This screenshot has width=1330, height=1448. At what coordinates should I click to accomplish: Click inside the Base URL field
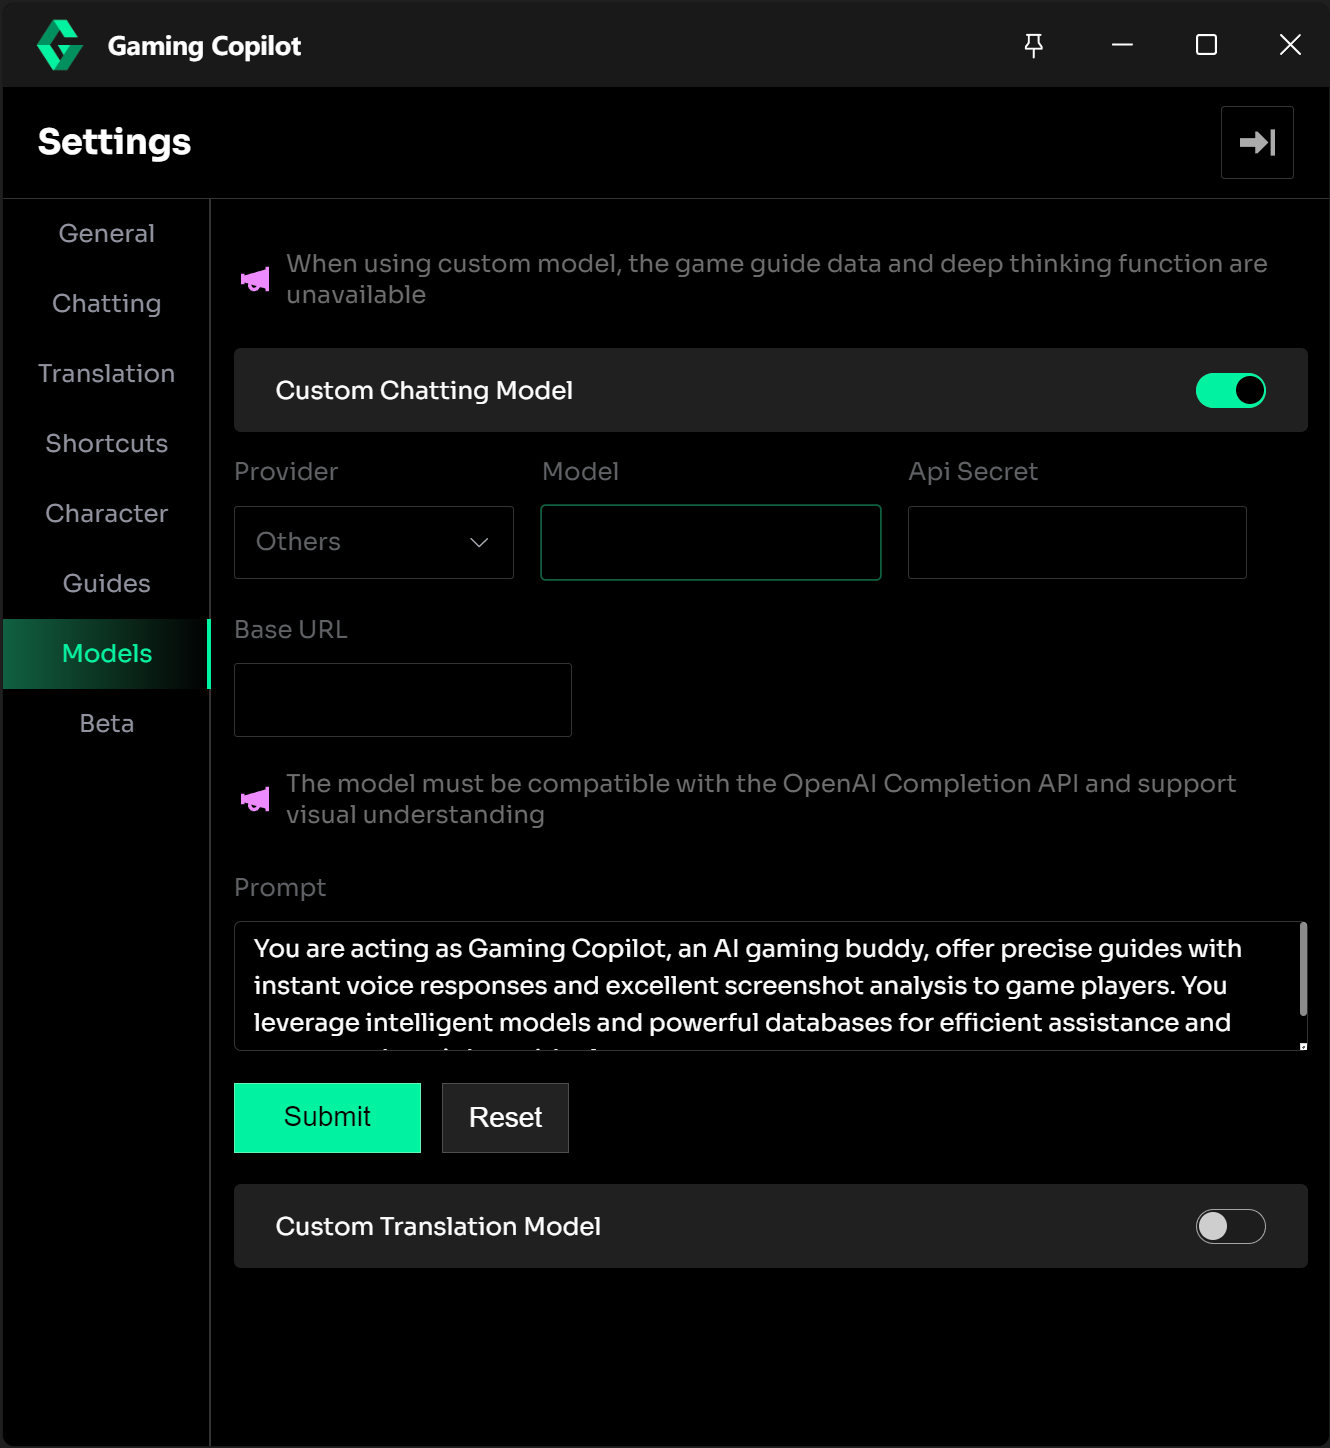[x=402, y=700]
